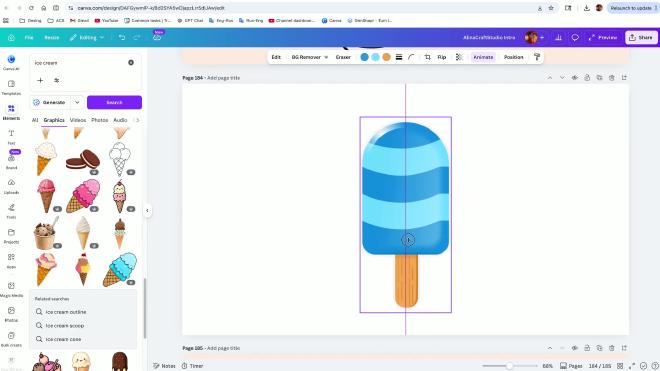
Task: Open Magic Media in the side rail
Action: [x=11, y=289]
